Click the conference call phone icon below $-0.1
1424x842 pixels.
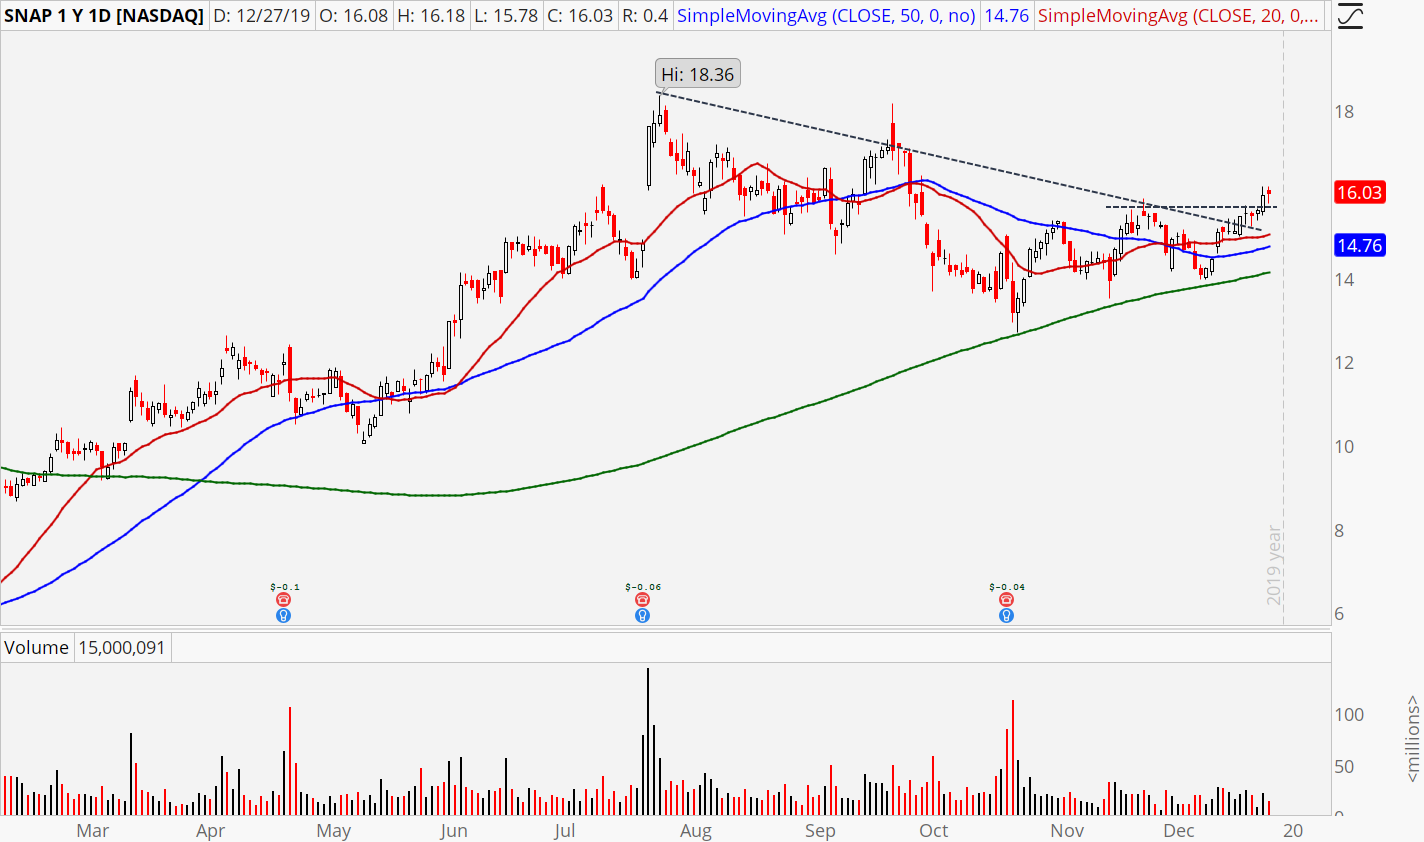pyautogui.click(x=284, y=600)
